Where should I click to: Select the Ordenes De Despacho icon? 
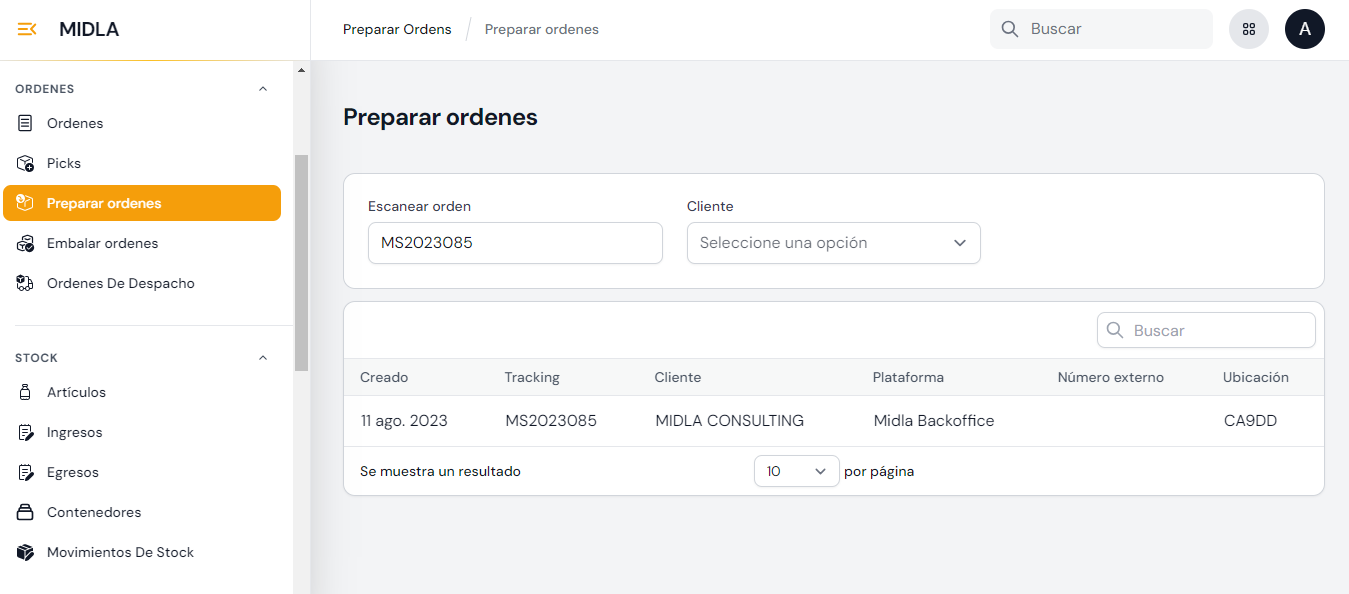pyautogui.click(x=26, y=283)
